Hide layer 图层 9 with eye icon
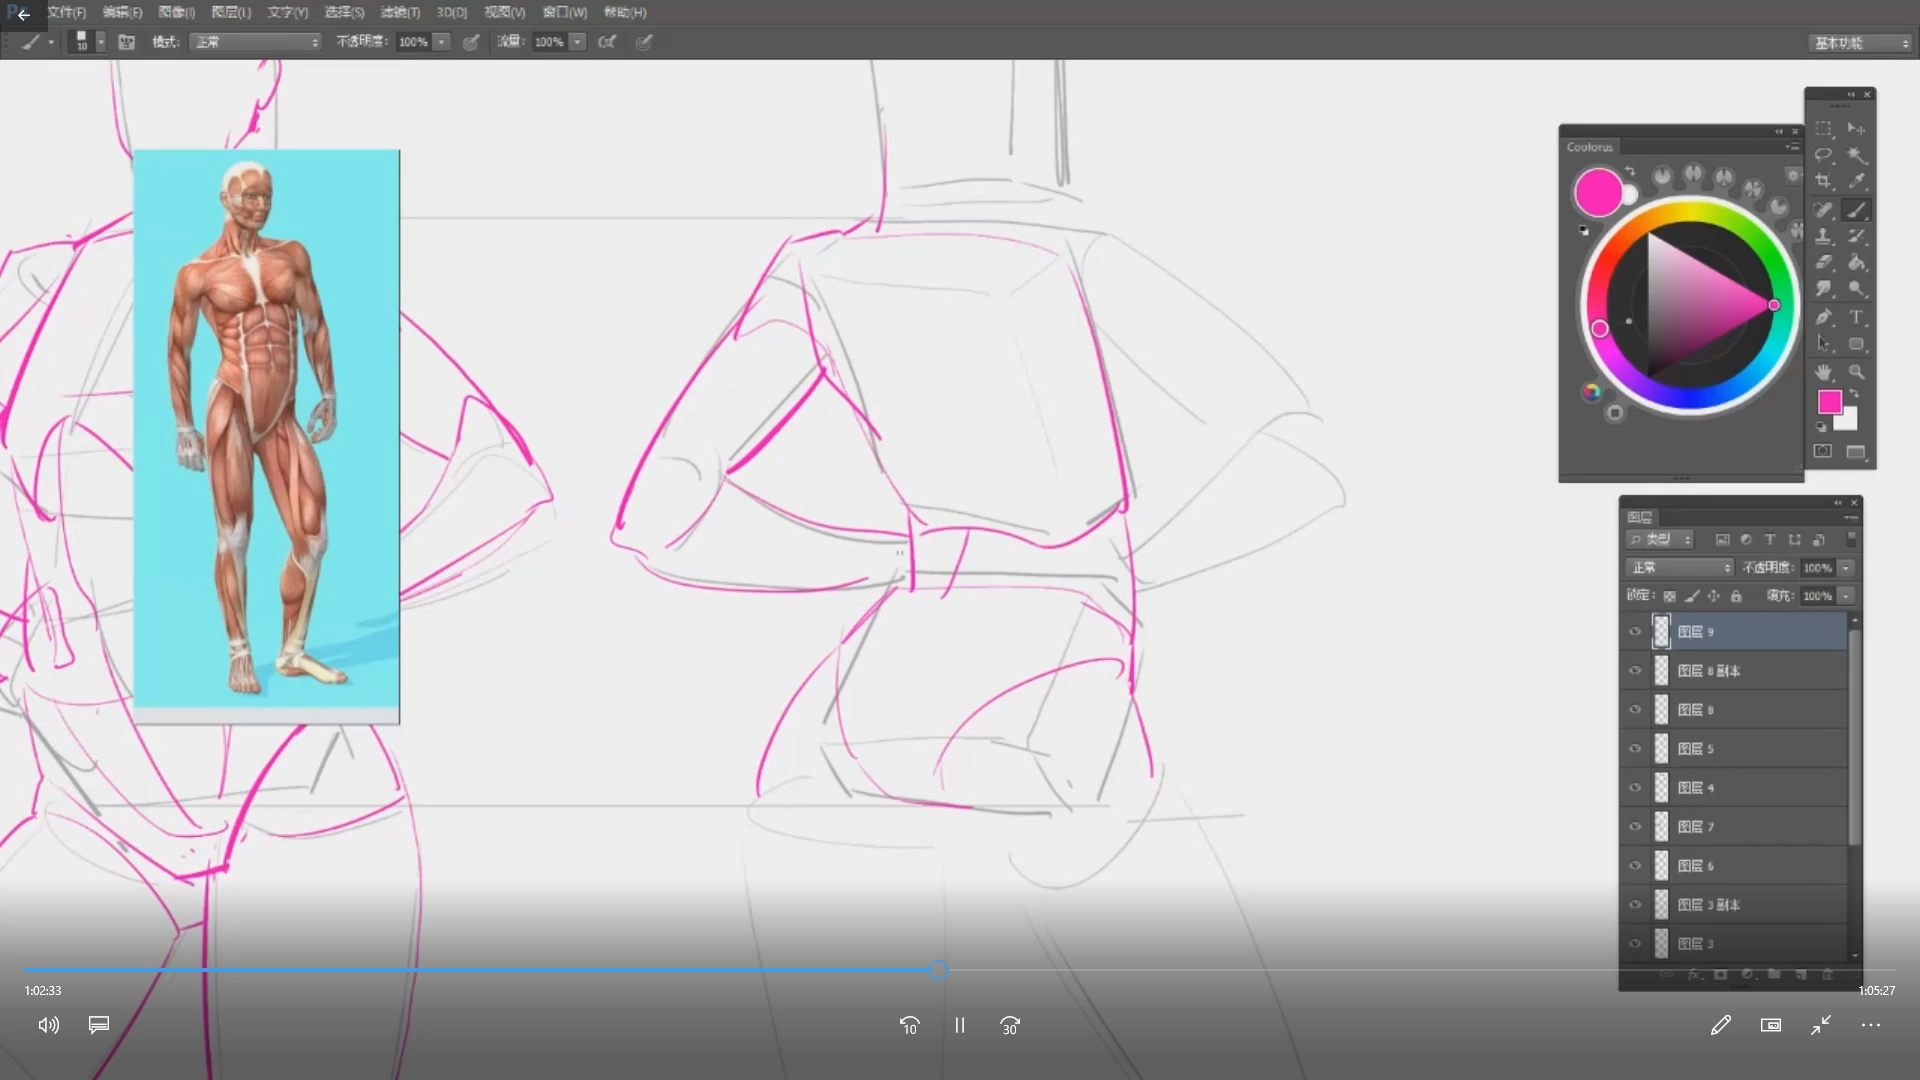 click(1635, 632)
